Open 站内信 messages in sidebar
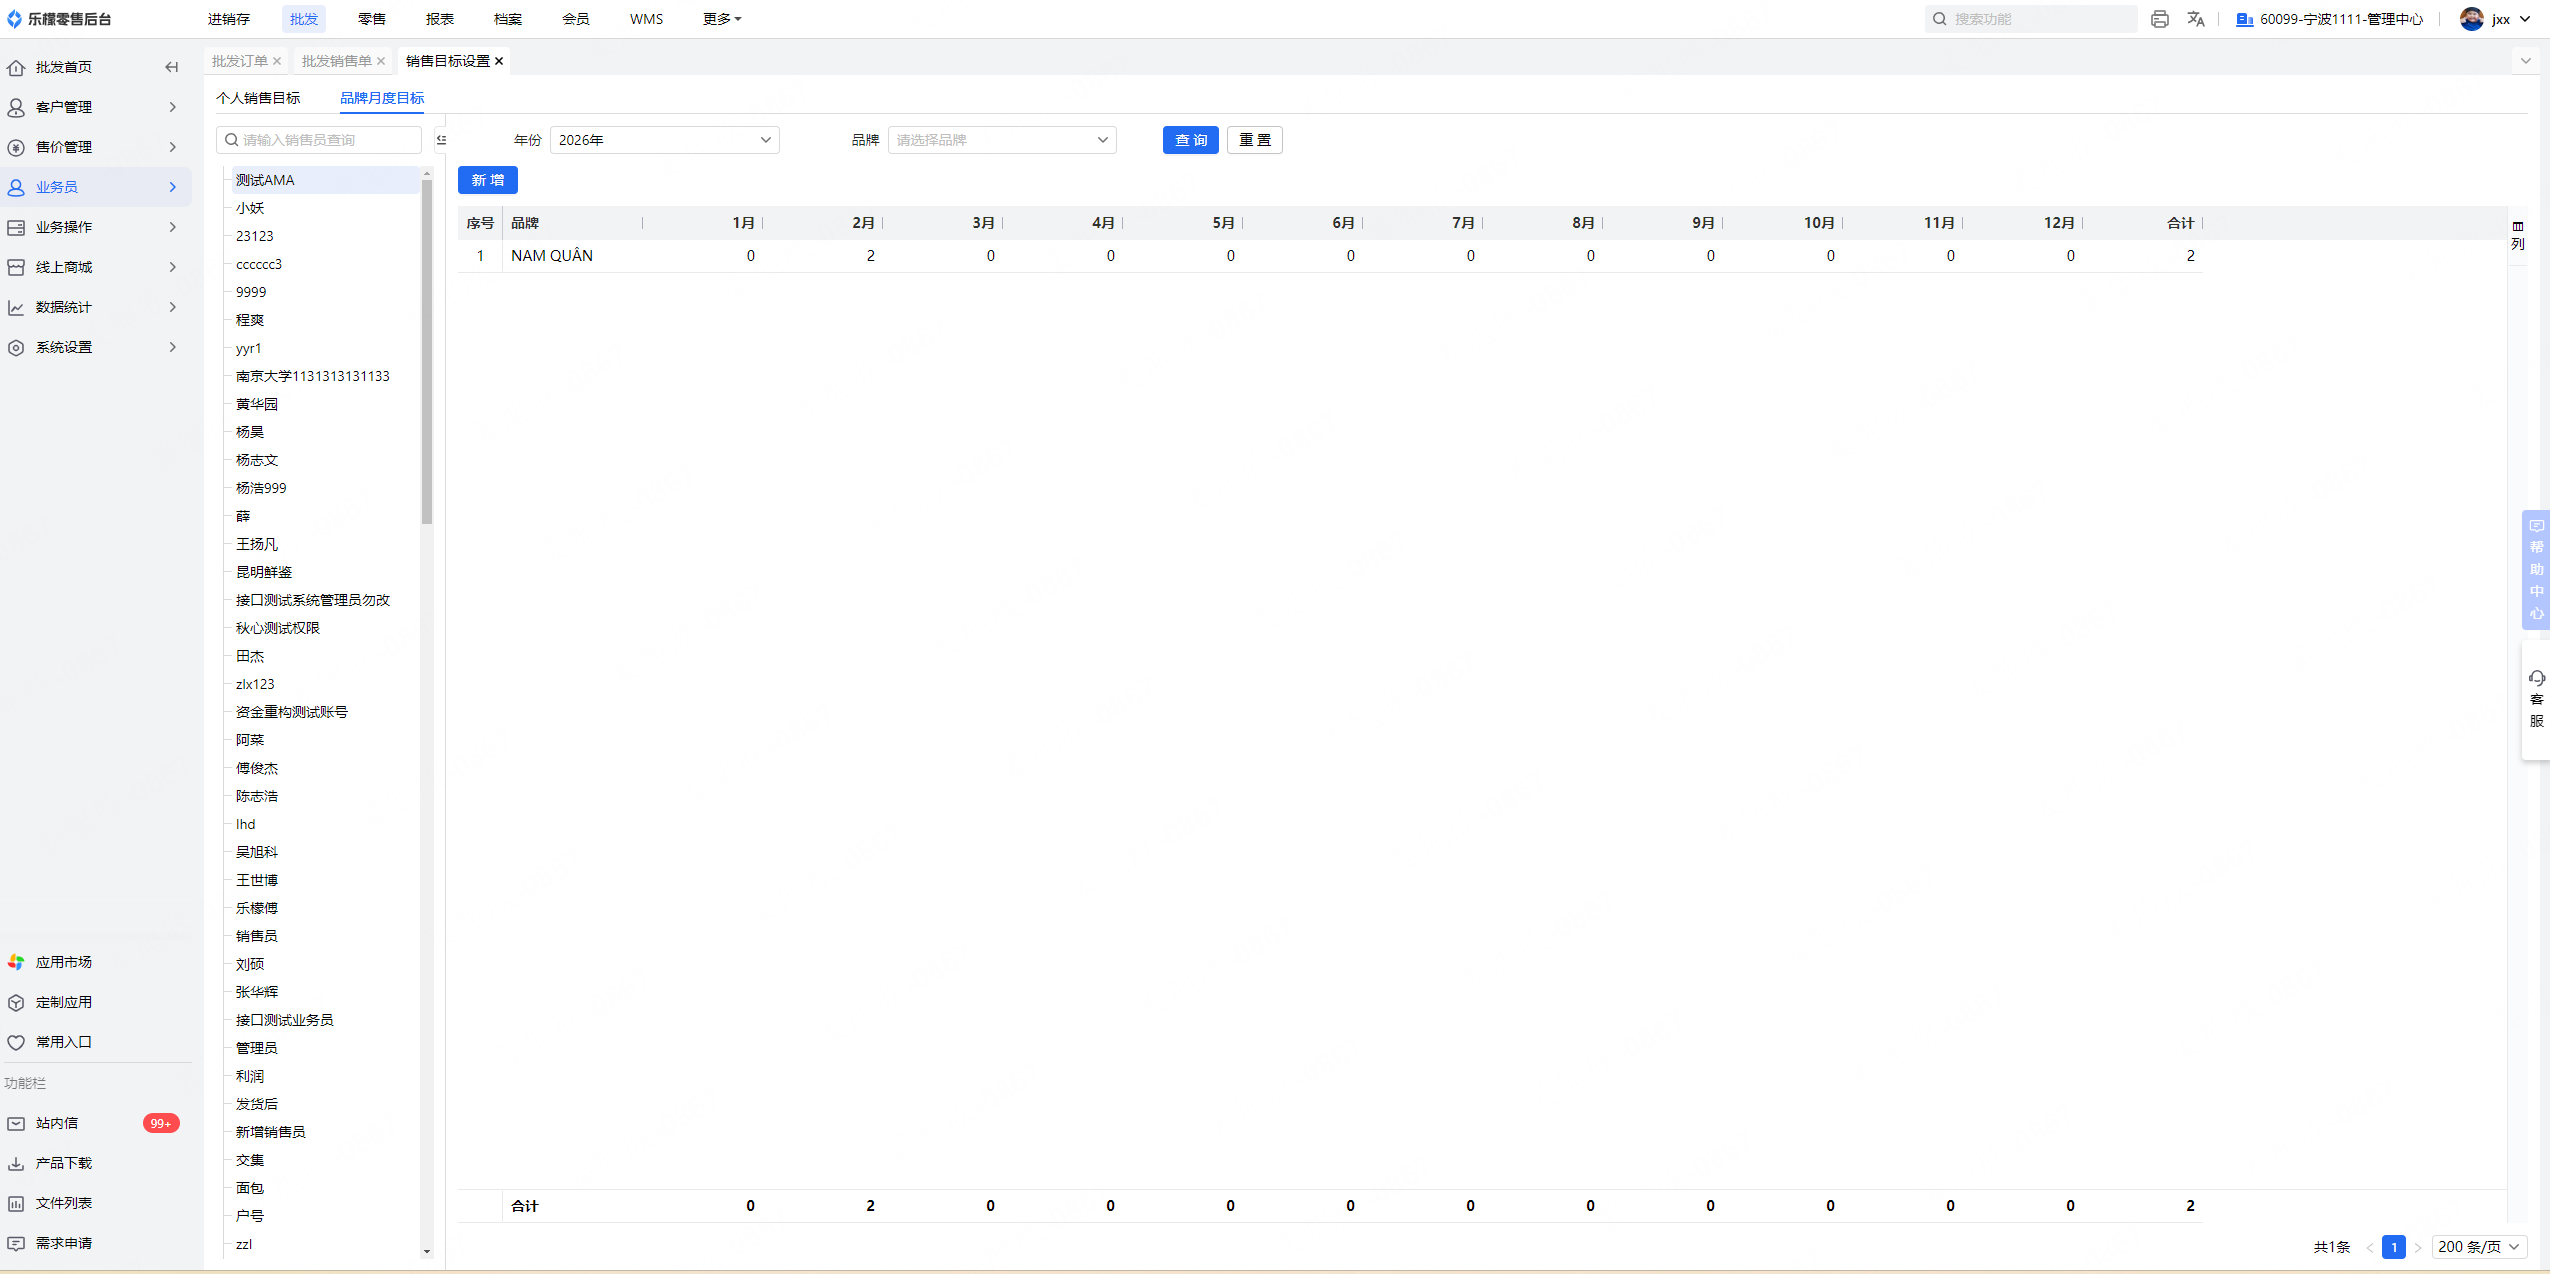 coord(57,1123)
